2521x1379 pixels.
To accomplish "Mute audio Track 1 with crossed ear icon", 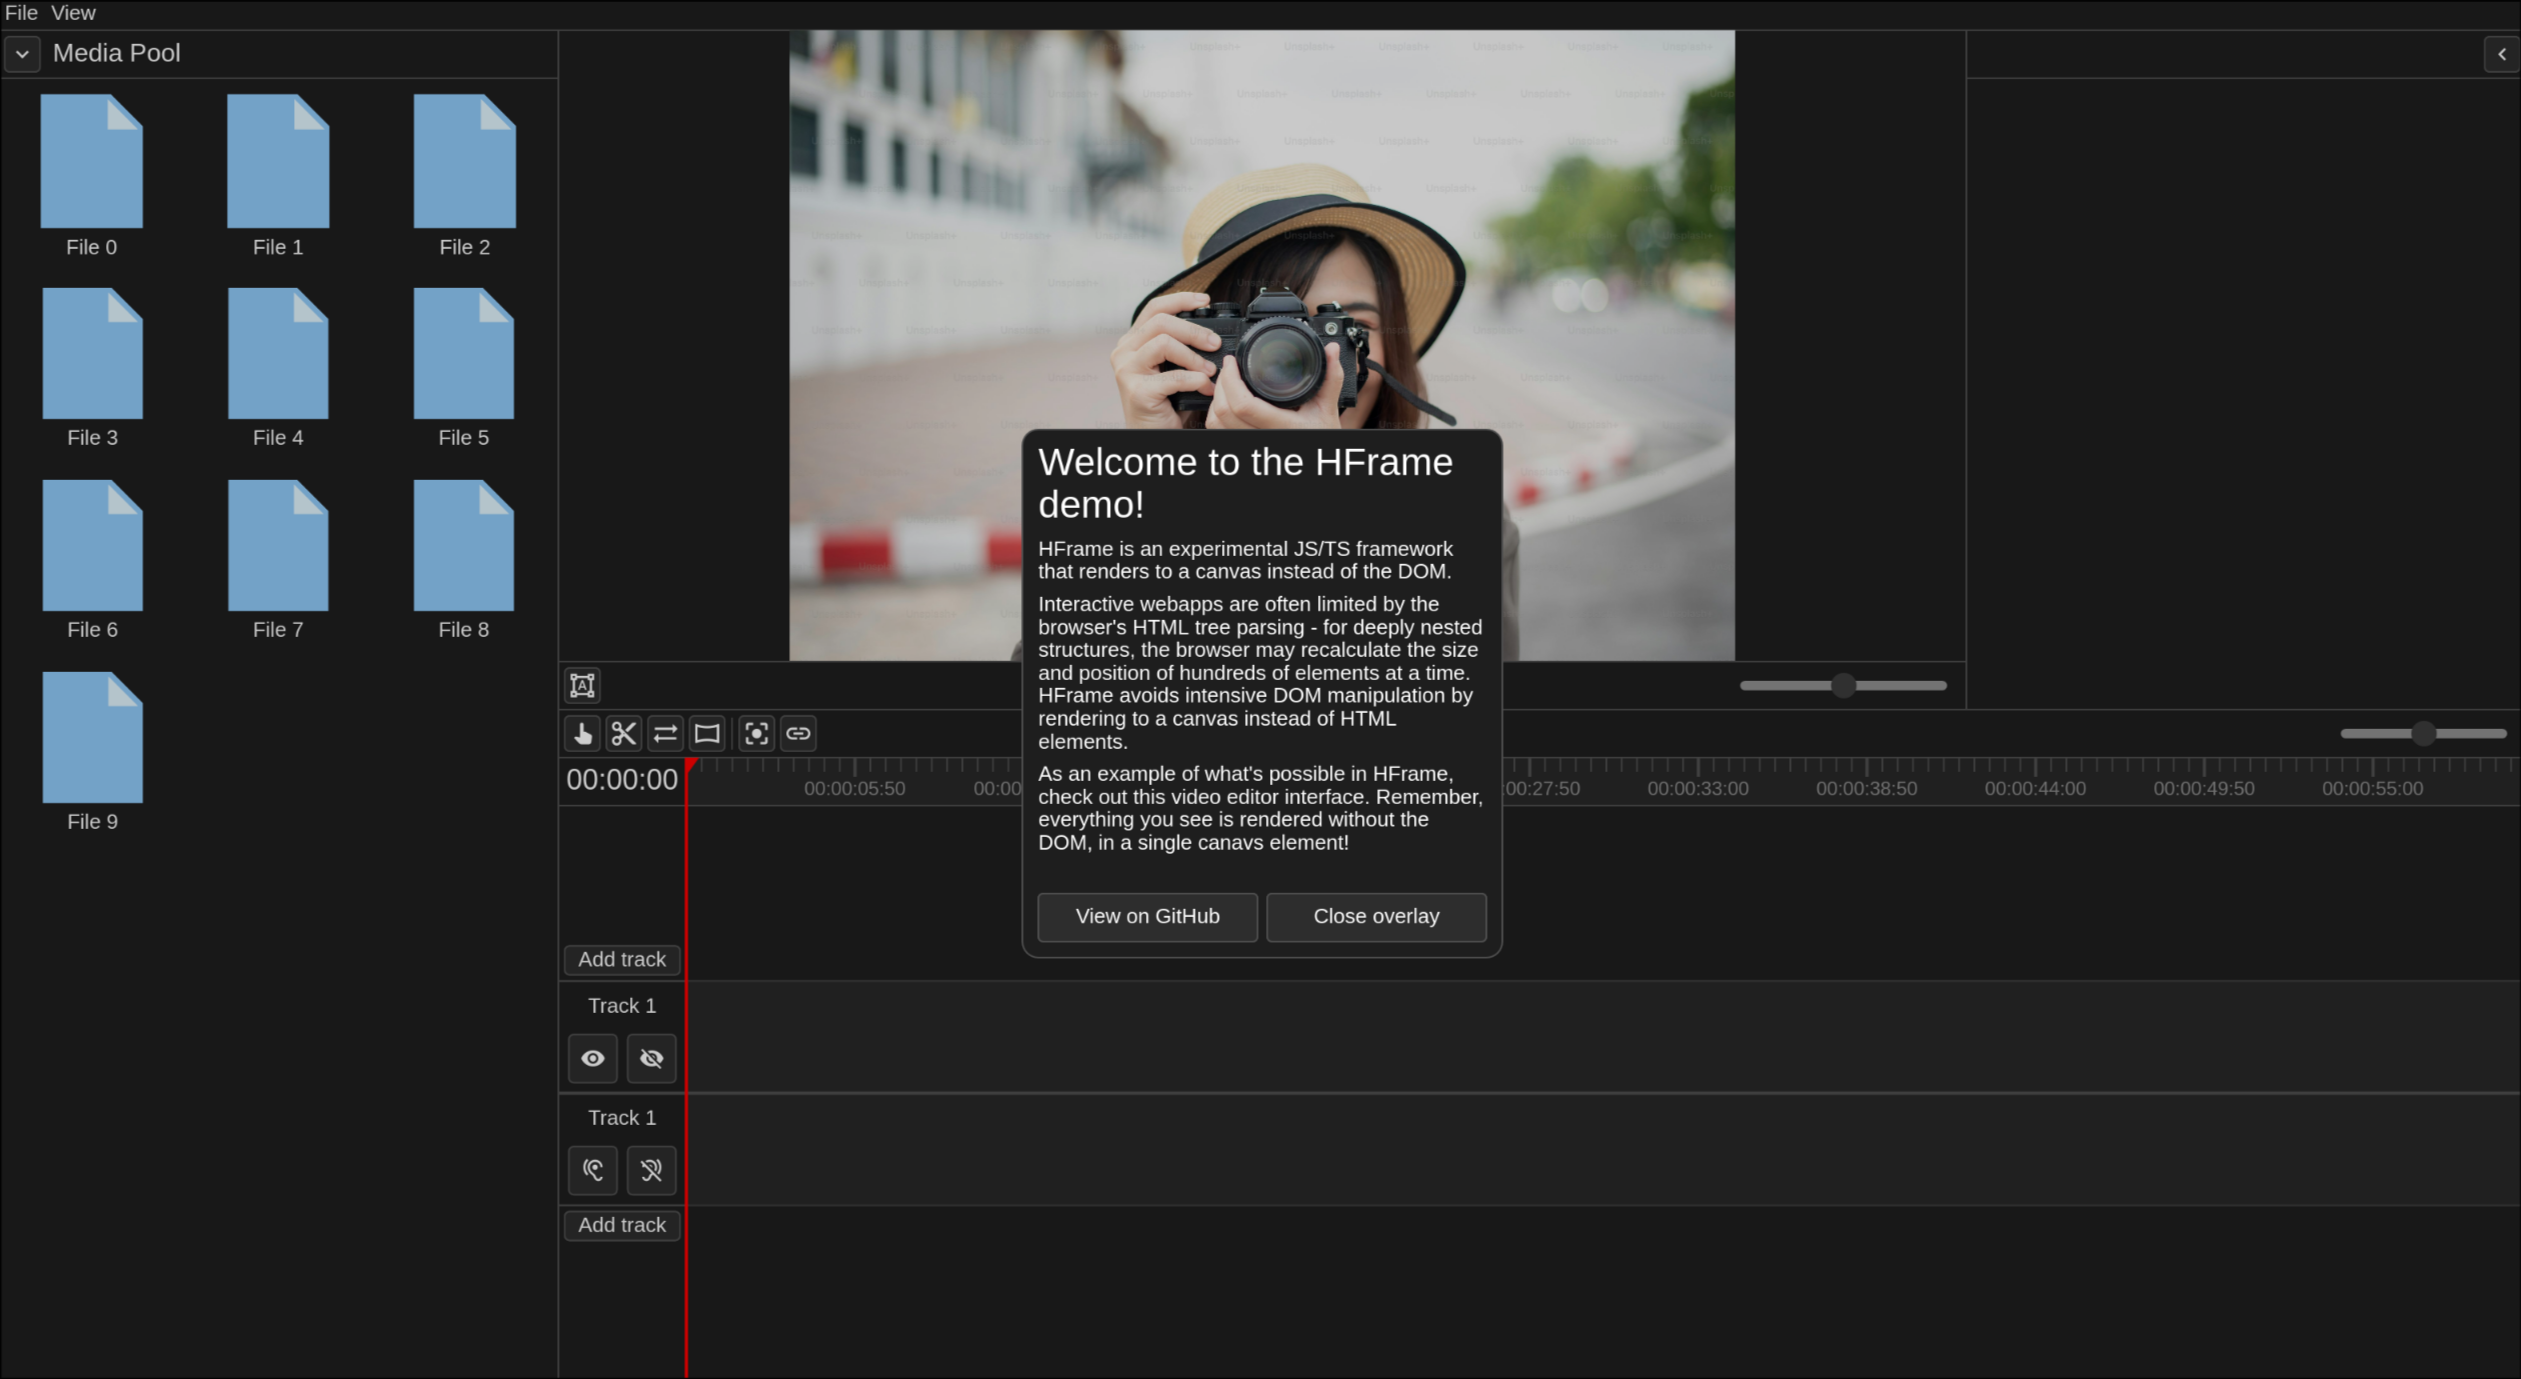I will [652, 1171].
